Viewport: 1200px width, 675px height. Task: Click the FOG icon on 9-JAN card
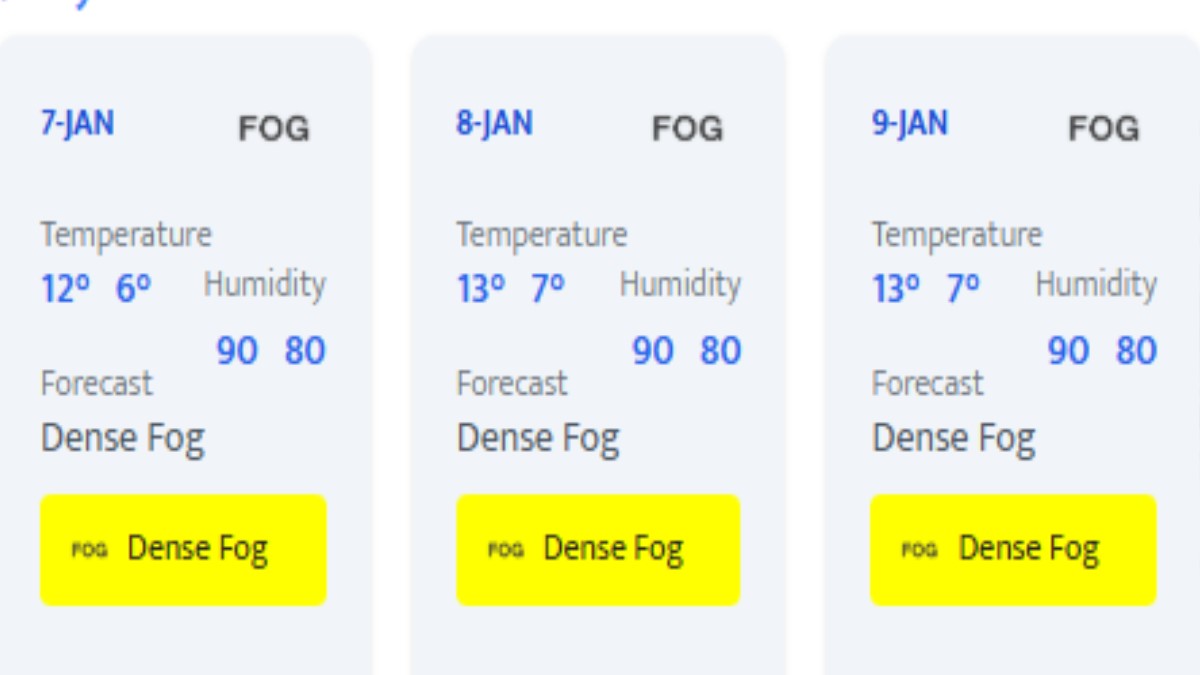[x=1103, y=129]
